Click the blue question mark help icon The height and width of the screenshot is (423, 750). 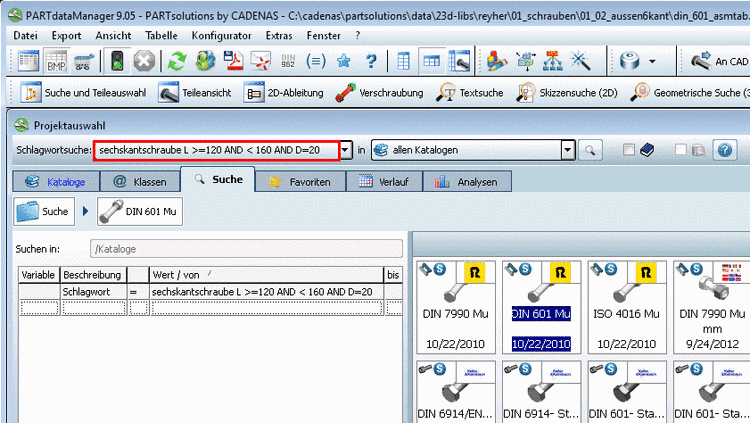pyautogui.click(x=371, y=61)
